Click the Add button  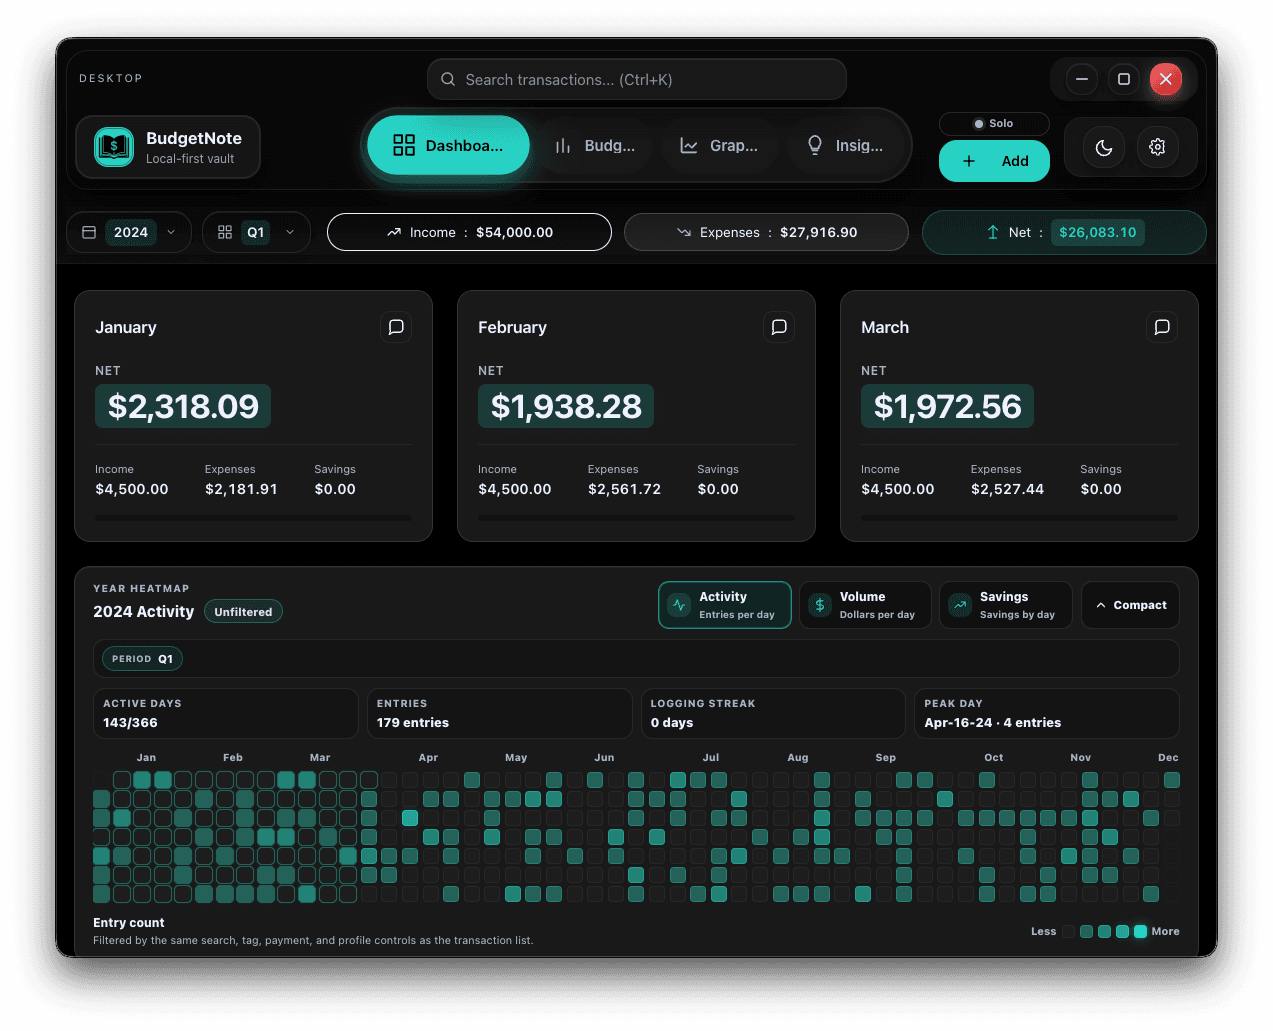tap(994, 161)
